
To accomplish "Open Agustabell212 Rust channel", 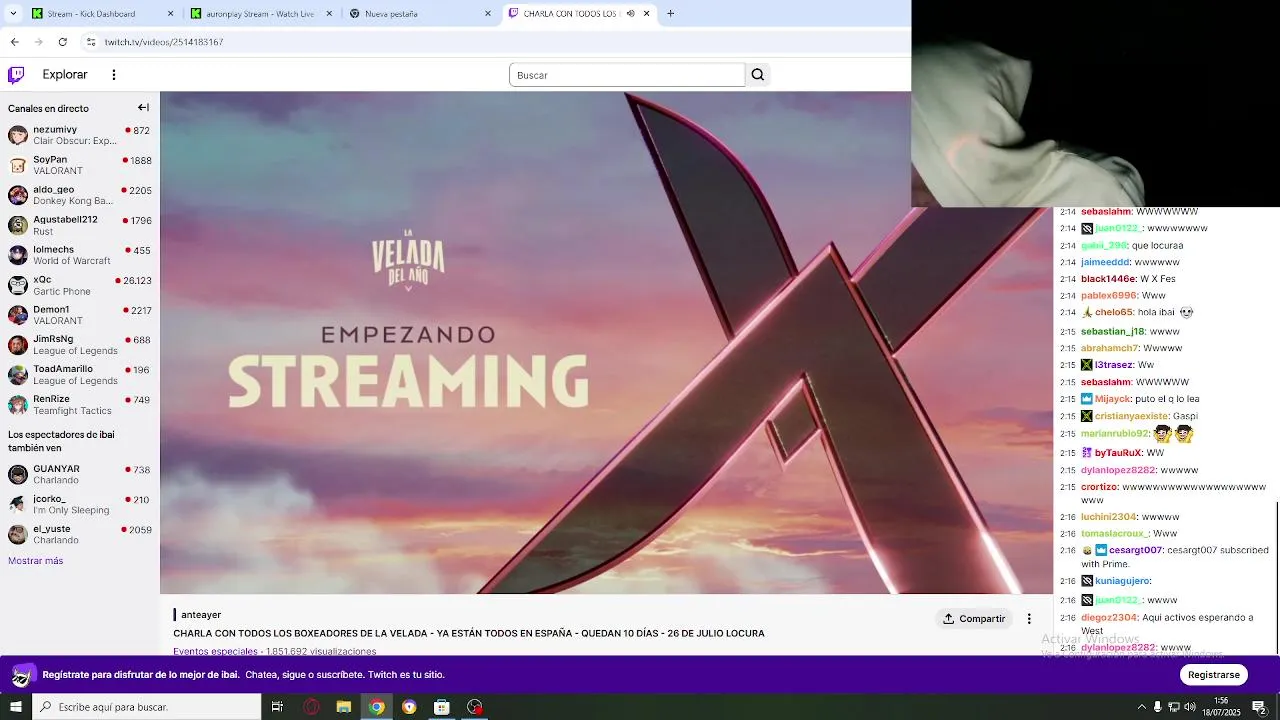I will [x=80, y=225].
